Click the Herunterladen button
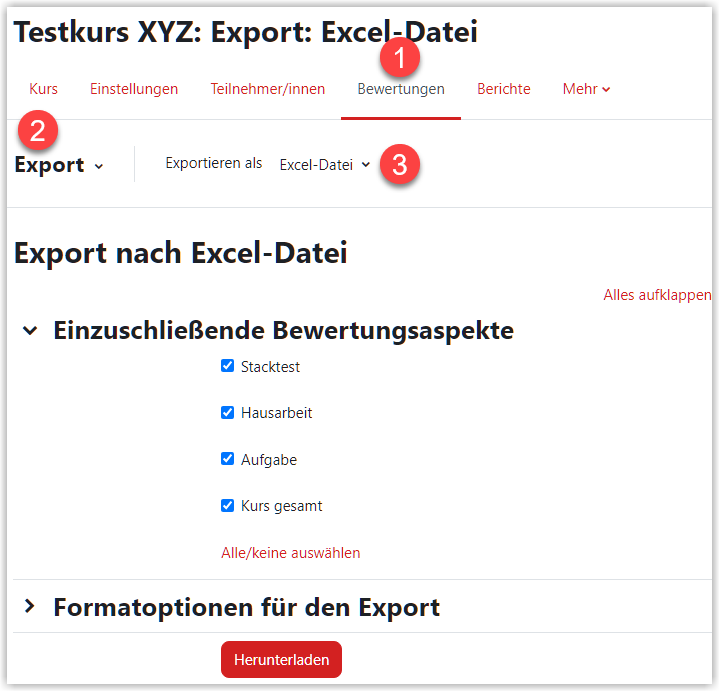This screenshot has height=692, width=720. point(281,660)
